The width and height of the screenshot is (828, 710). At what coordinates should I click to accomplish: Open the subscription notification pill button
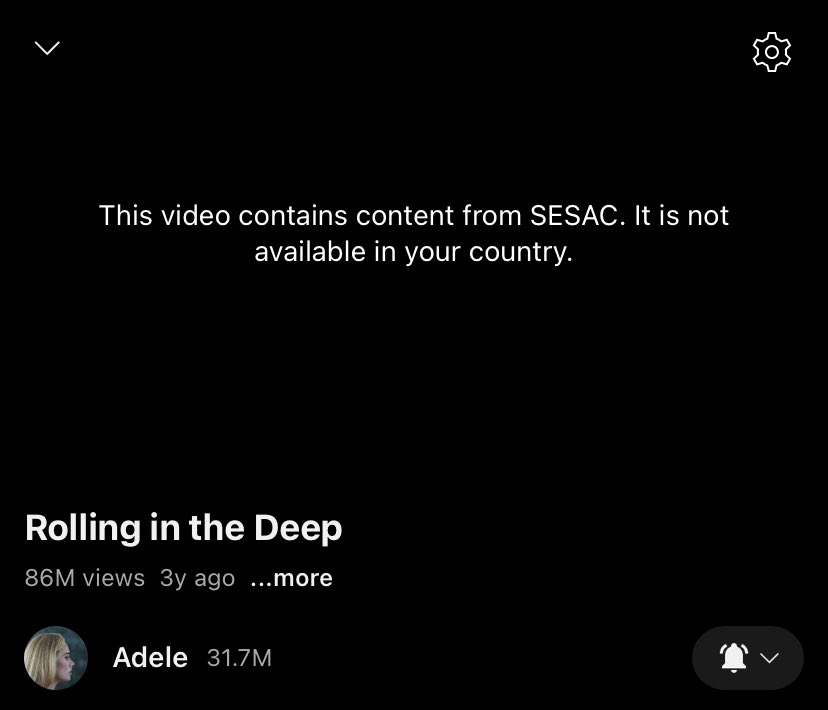point(748,658)
